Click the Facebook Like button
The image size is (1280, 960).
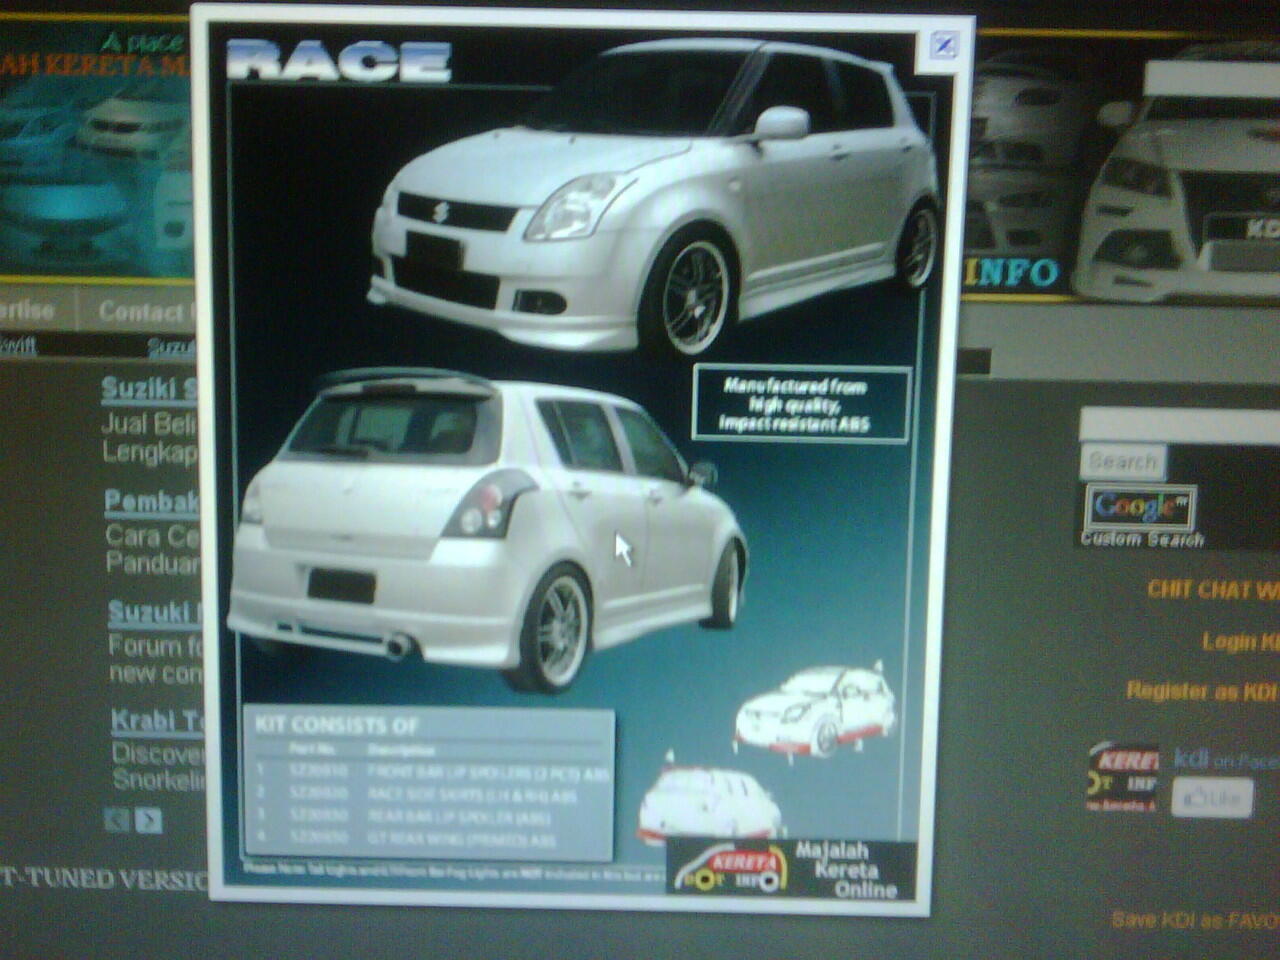coord(1211,798)
